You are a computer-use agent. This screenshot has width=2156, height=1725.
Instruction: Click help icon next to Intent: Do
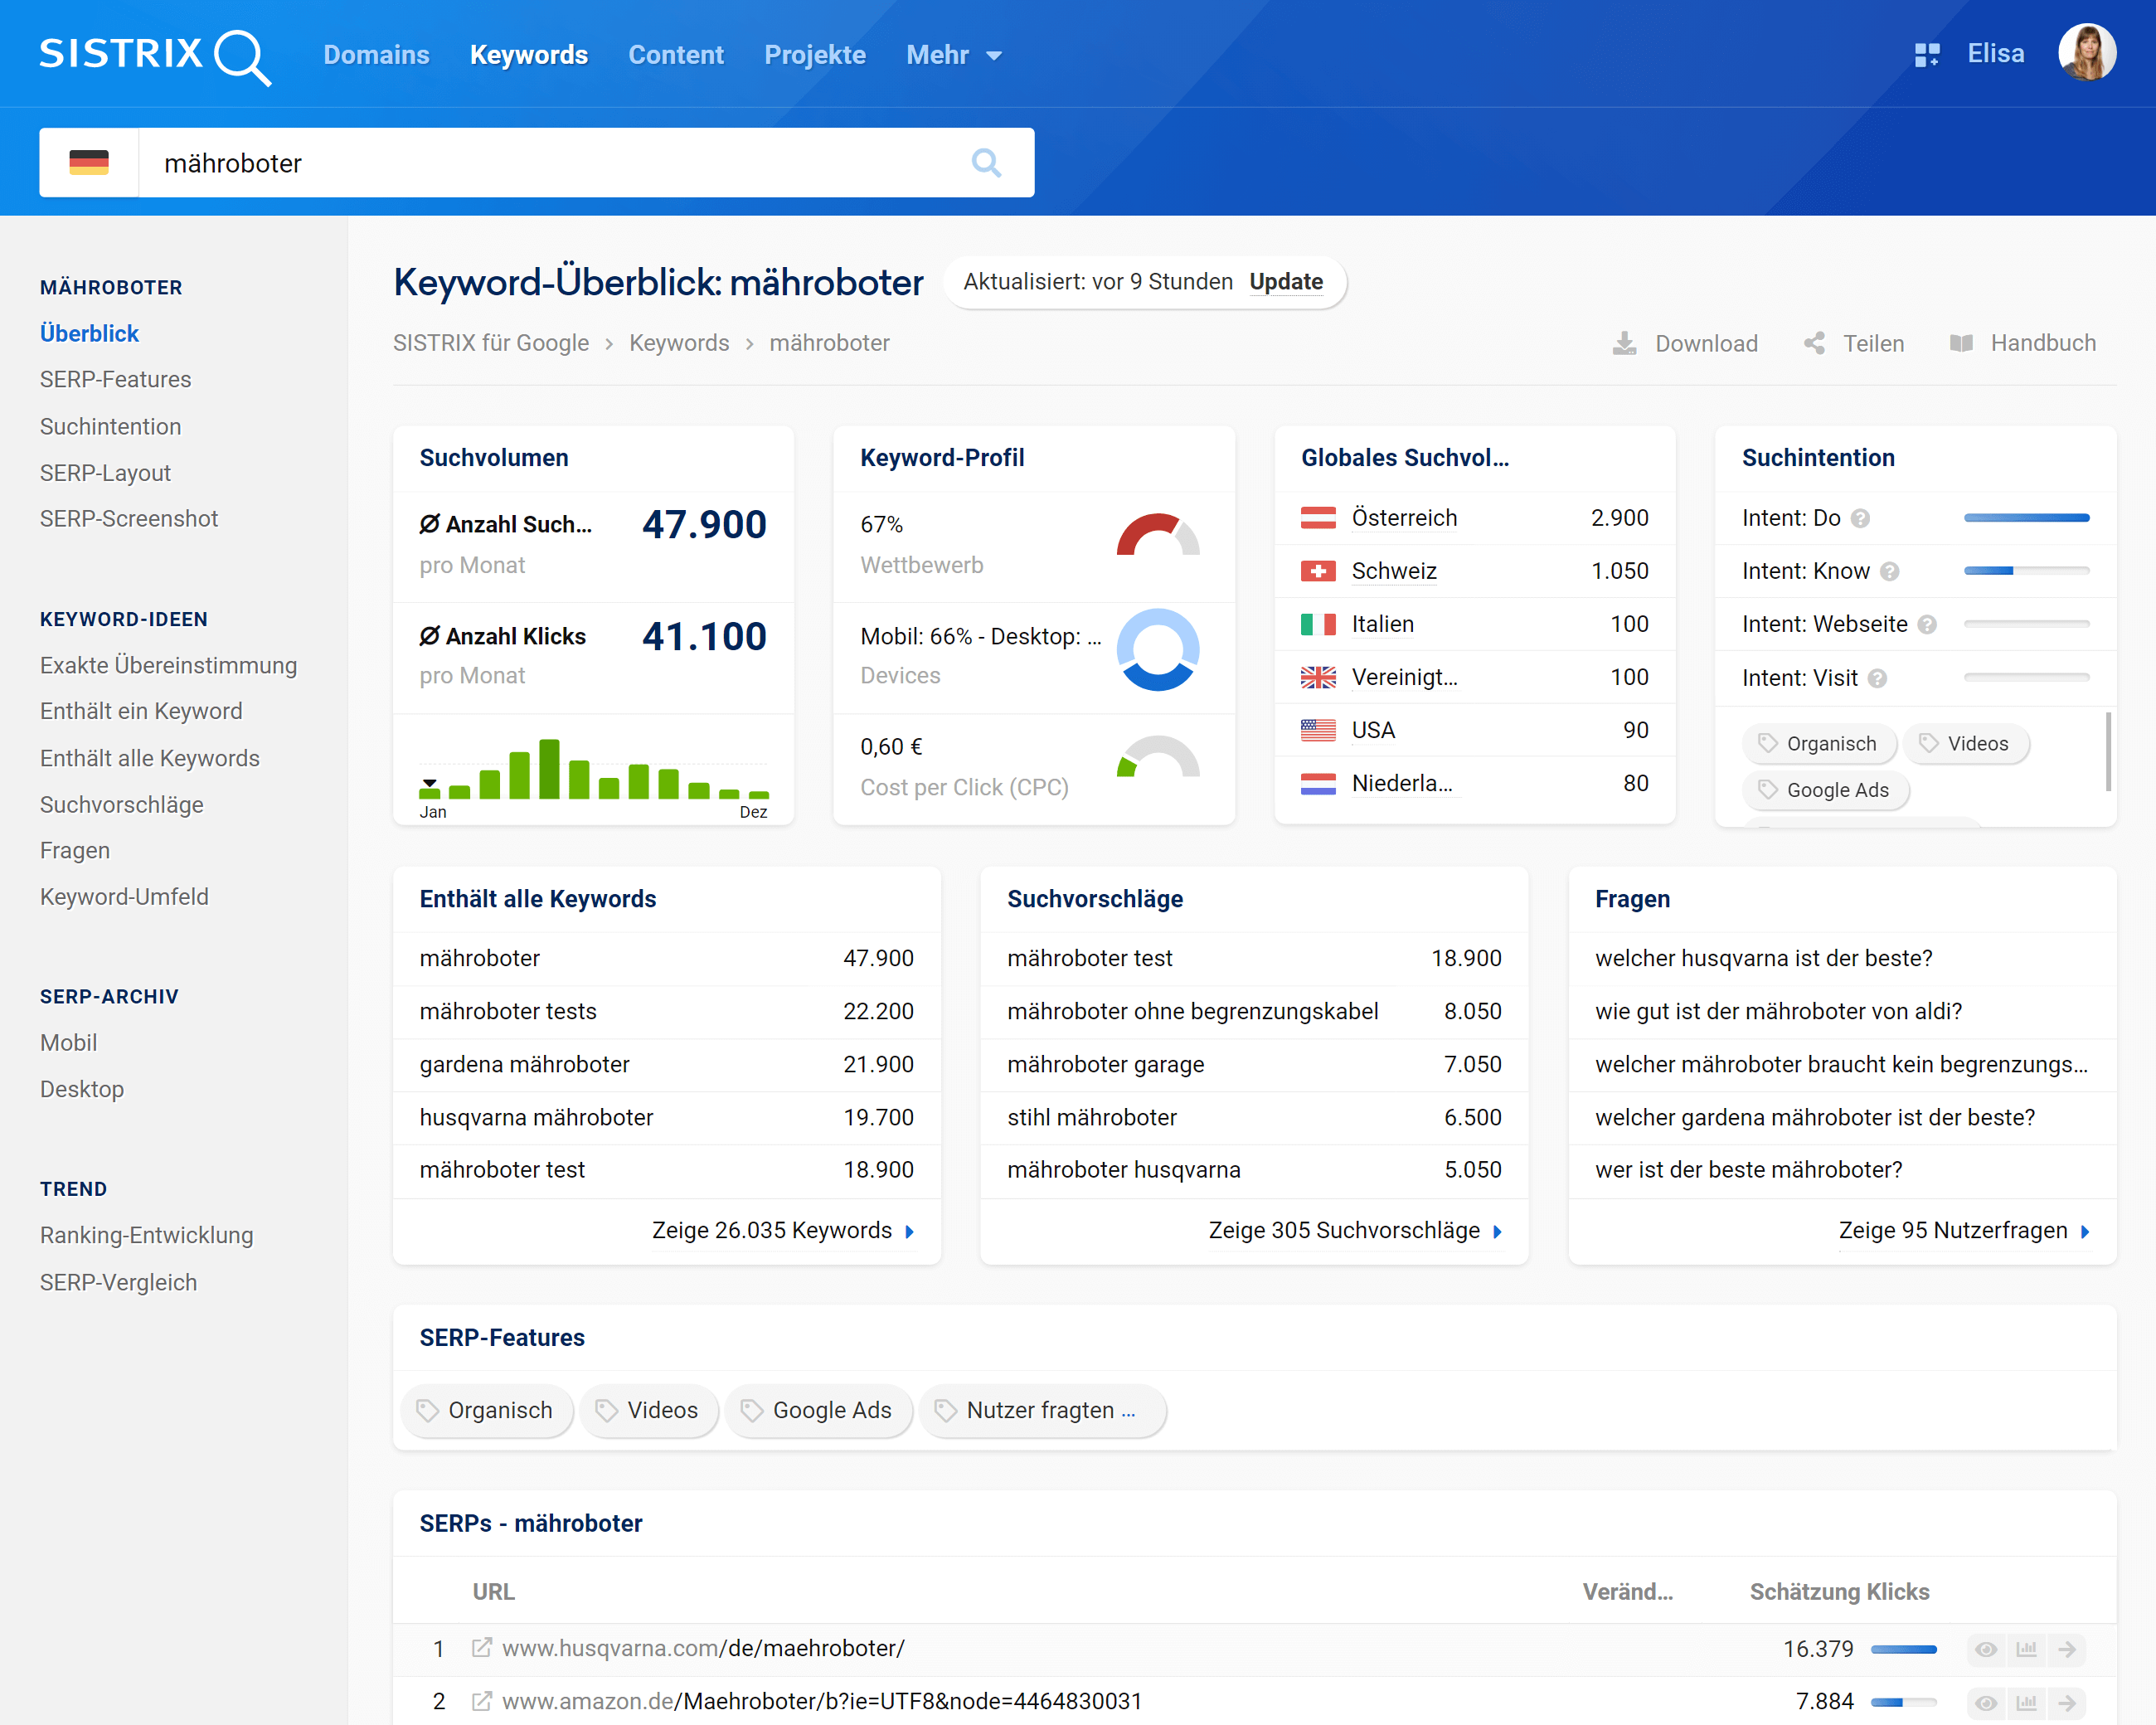coord(1860,518)
